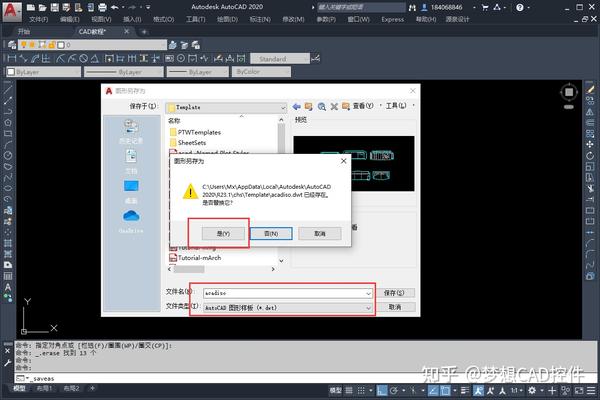Close the overwrite confirmation dialog with X
Viewport: 600px width, 400px height.
(x=343, y=161)
